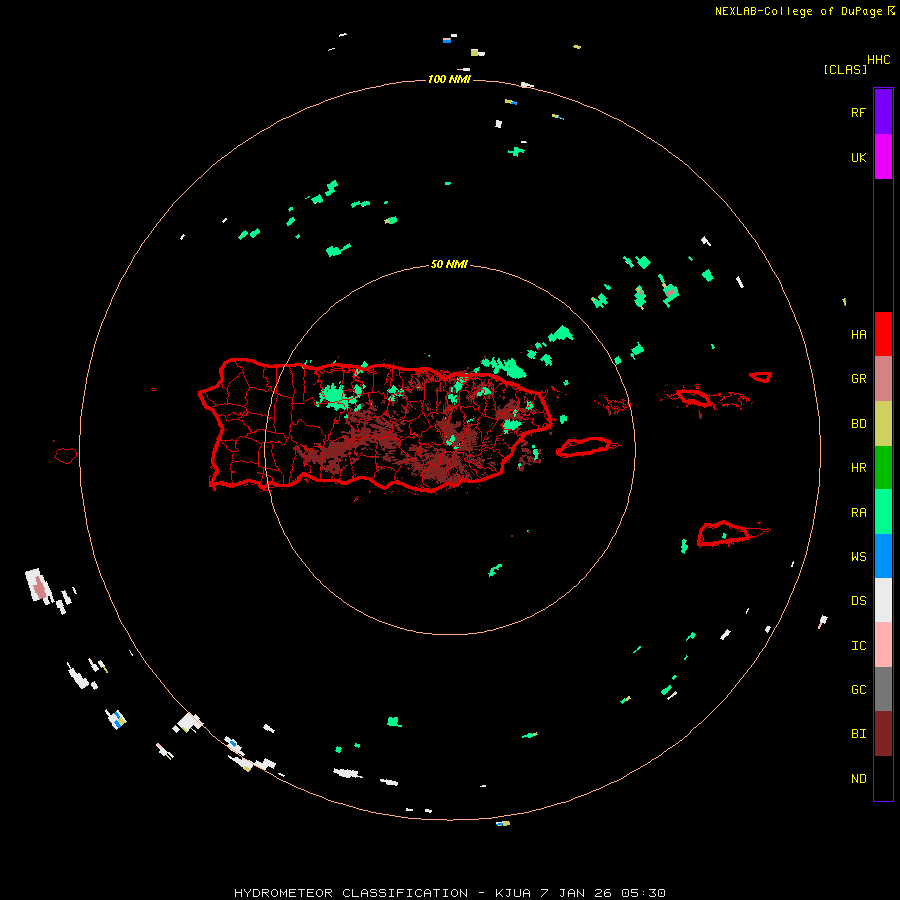
Task: Click the HHC product label
Action: coord(878,59)
